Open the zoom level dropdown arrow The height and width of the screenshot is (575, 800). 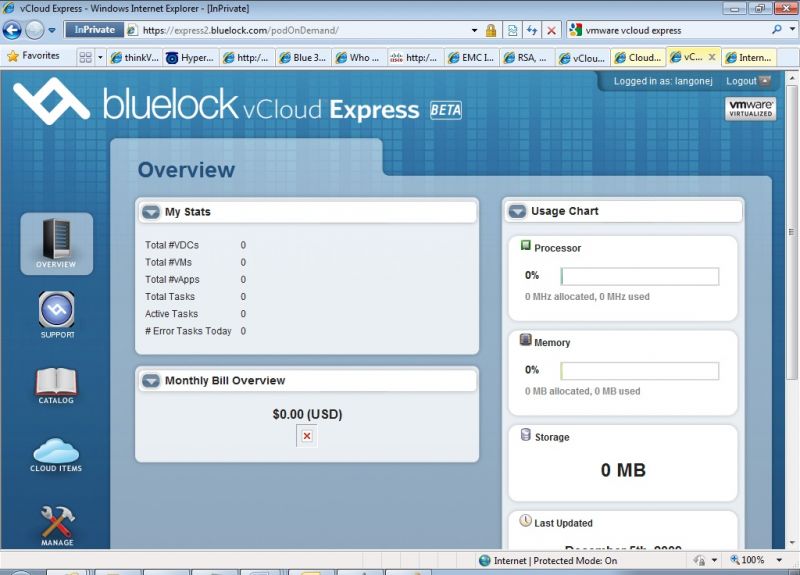point(779,560)
